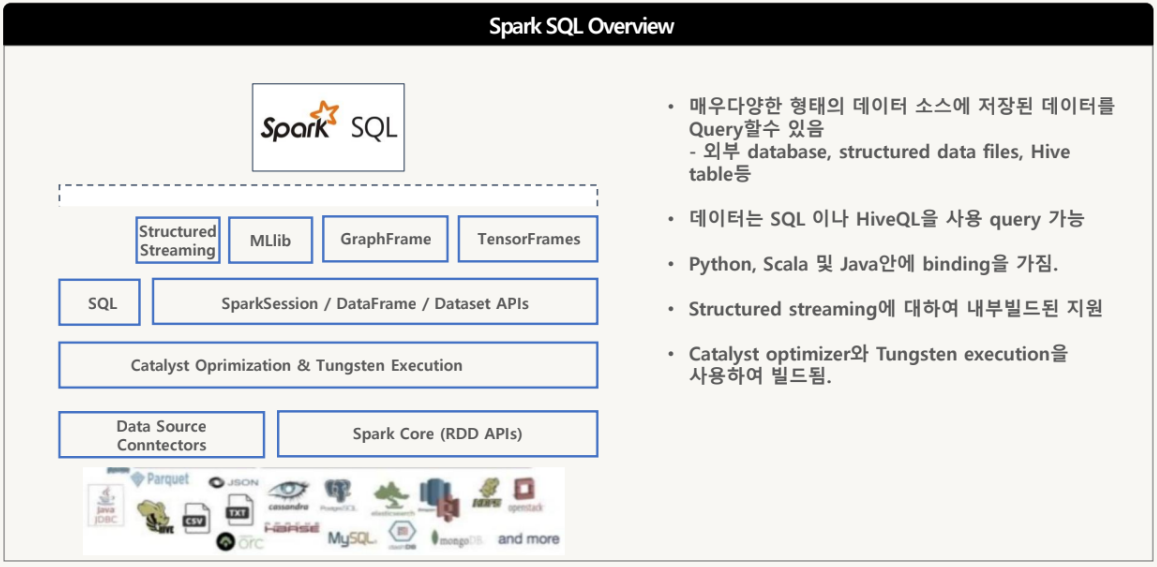Screen dimensions: 1157x567
Task: Click the Amazon Redshift/S3 logo
Action: (439, 498)
